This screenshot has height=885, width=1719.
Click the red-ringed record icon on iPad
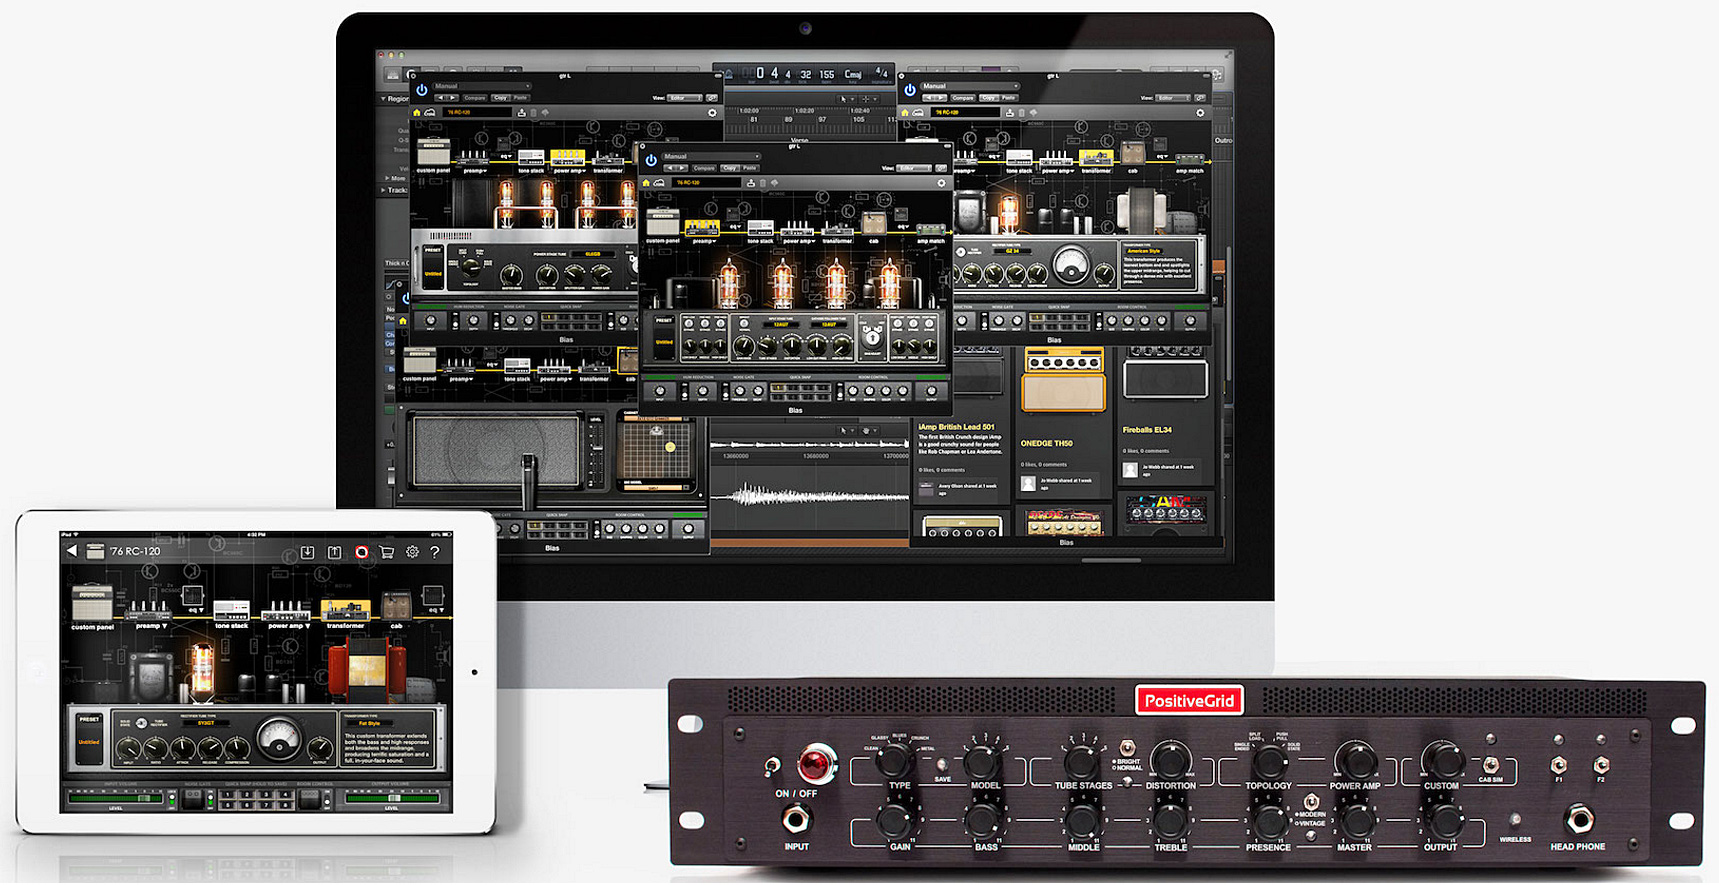point(362,552)
